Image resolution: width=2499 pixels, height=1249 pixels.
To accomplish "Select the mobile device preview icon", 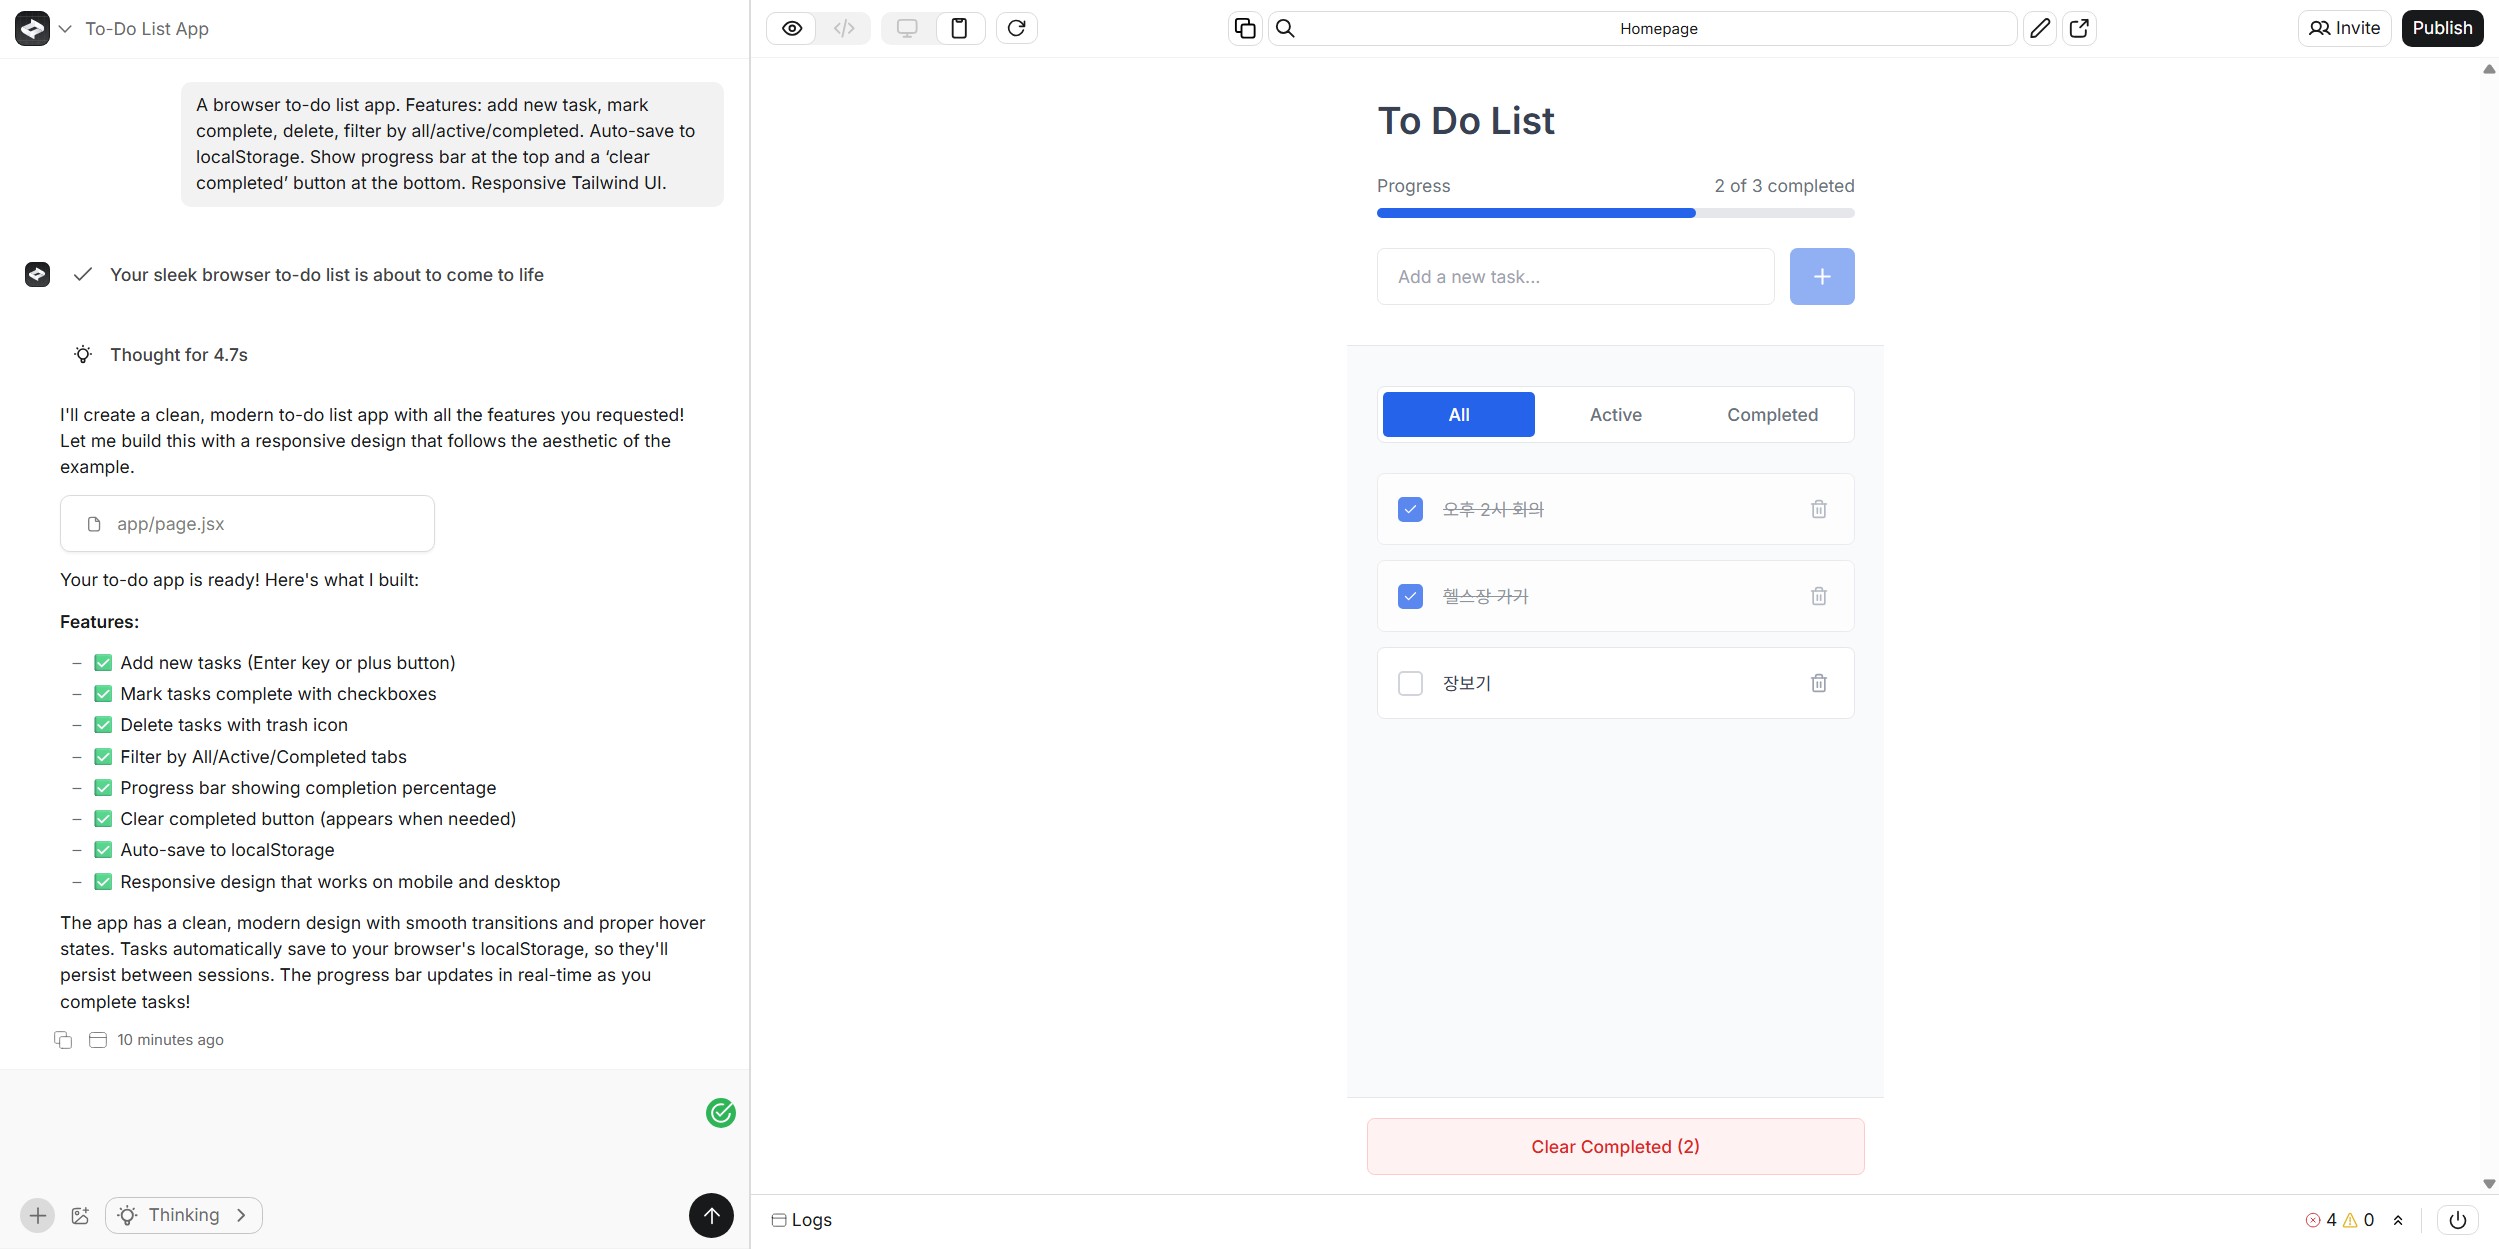I will coord(959,28).
